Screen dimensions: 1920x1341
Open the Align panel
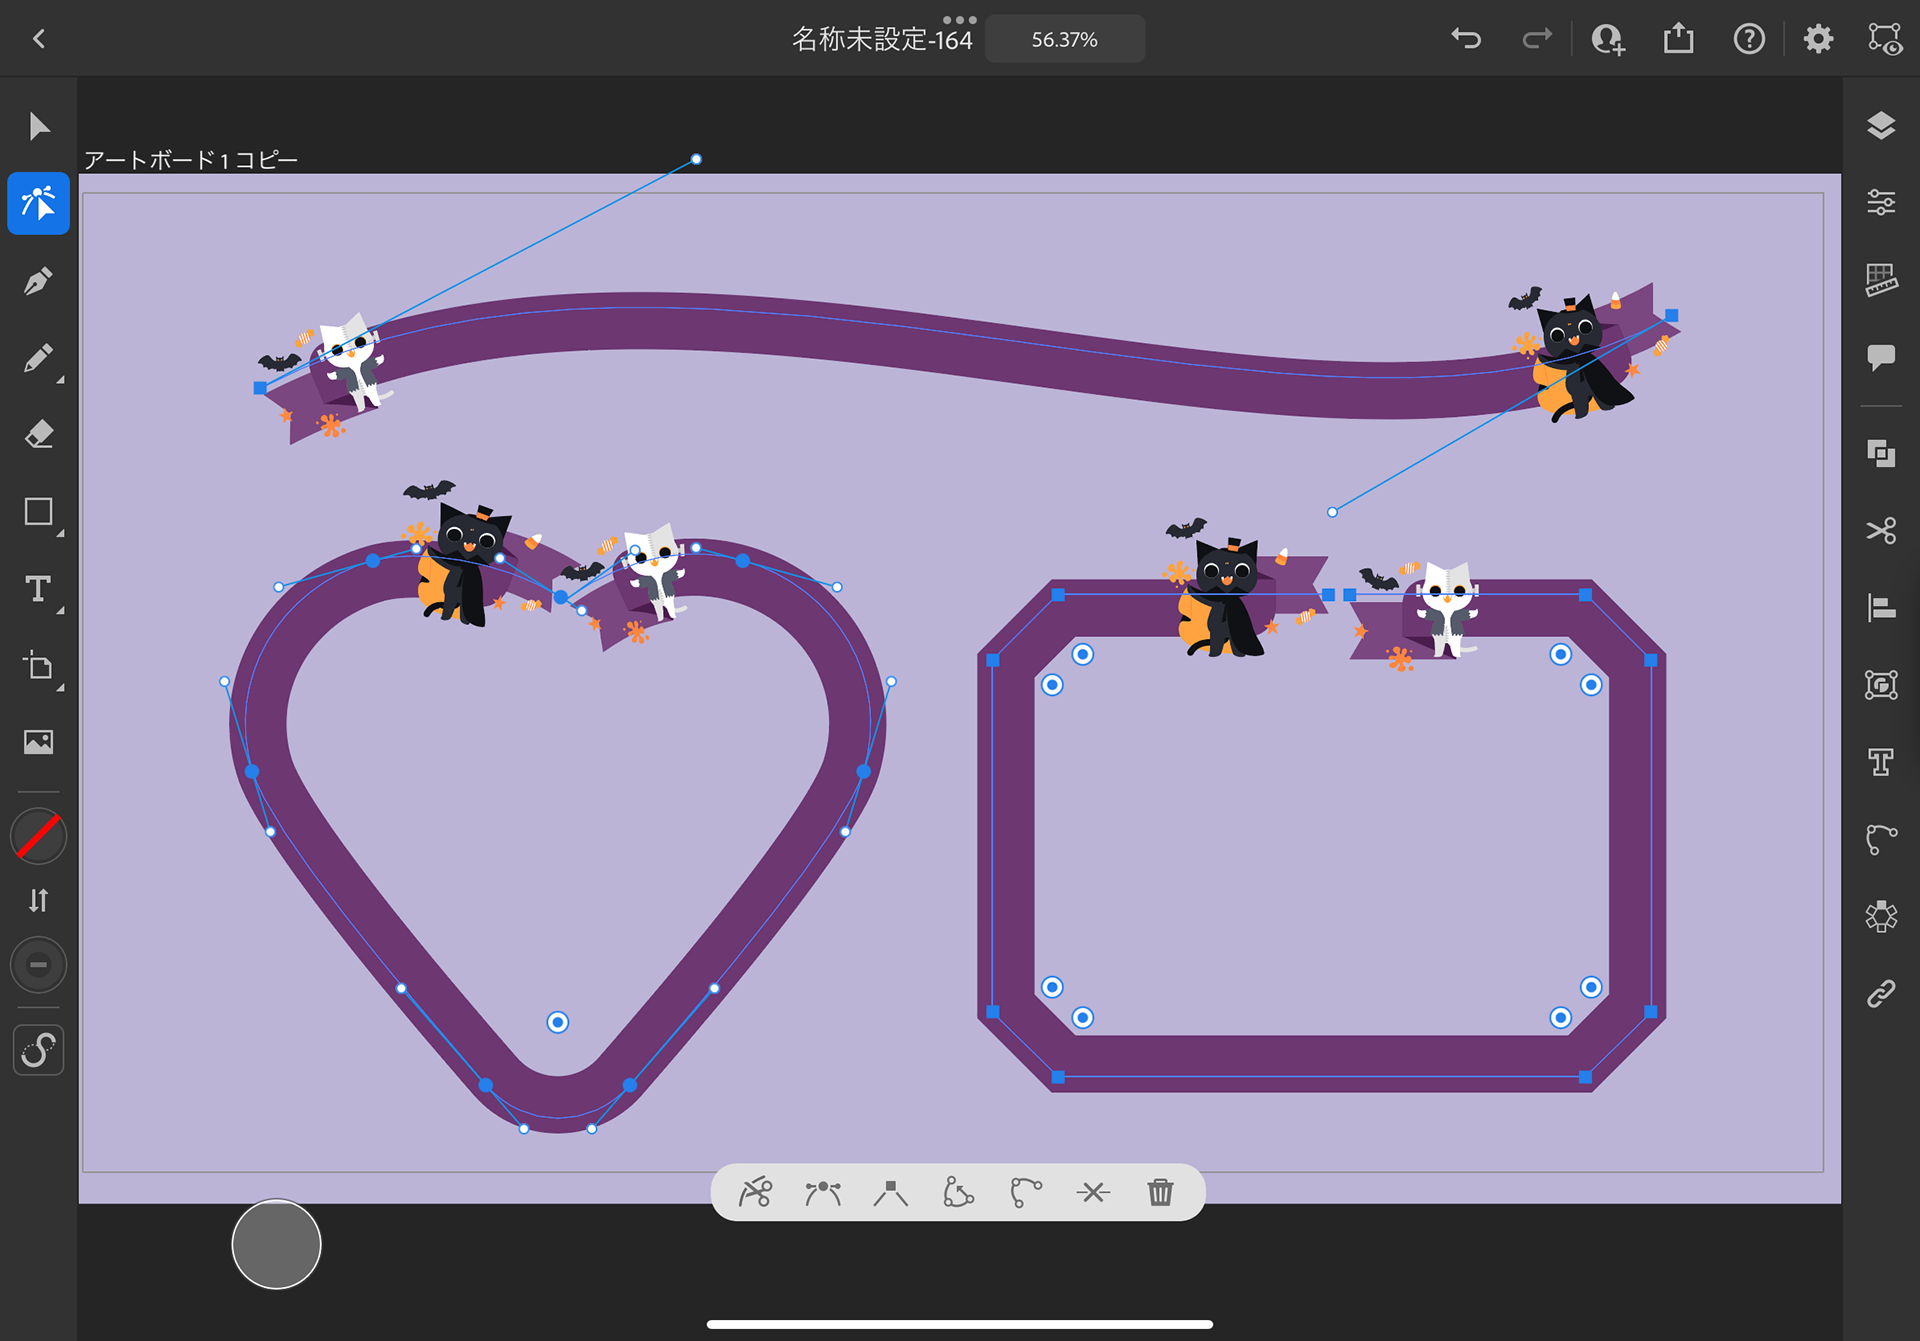1881,607
